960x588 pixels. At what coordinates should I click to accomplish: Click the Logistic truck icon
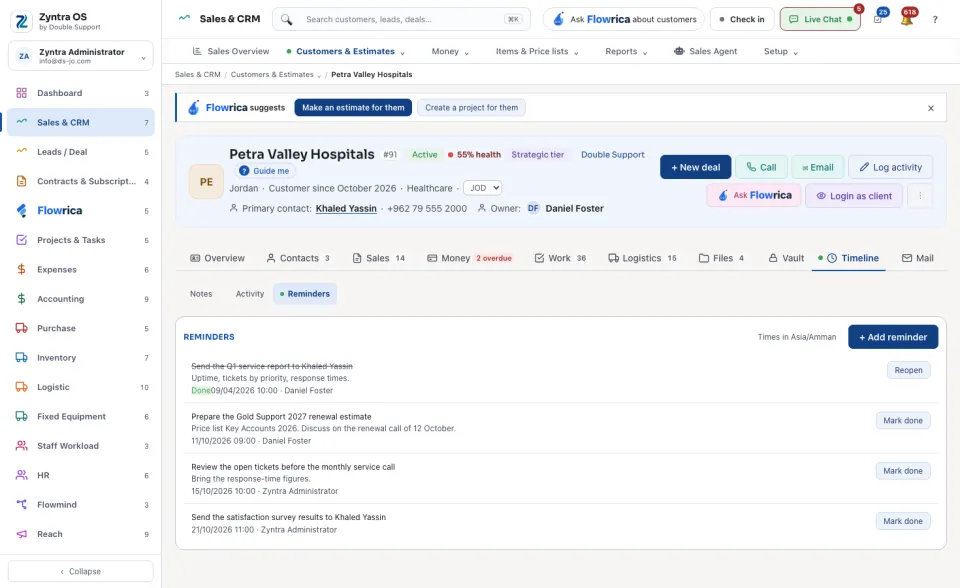(x=21, y=387)
